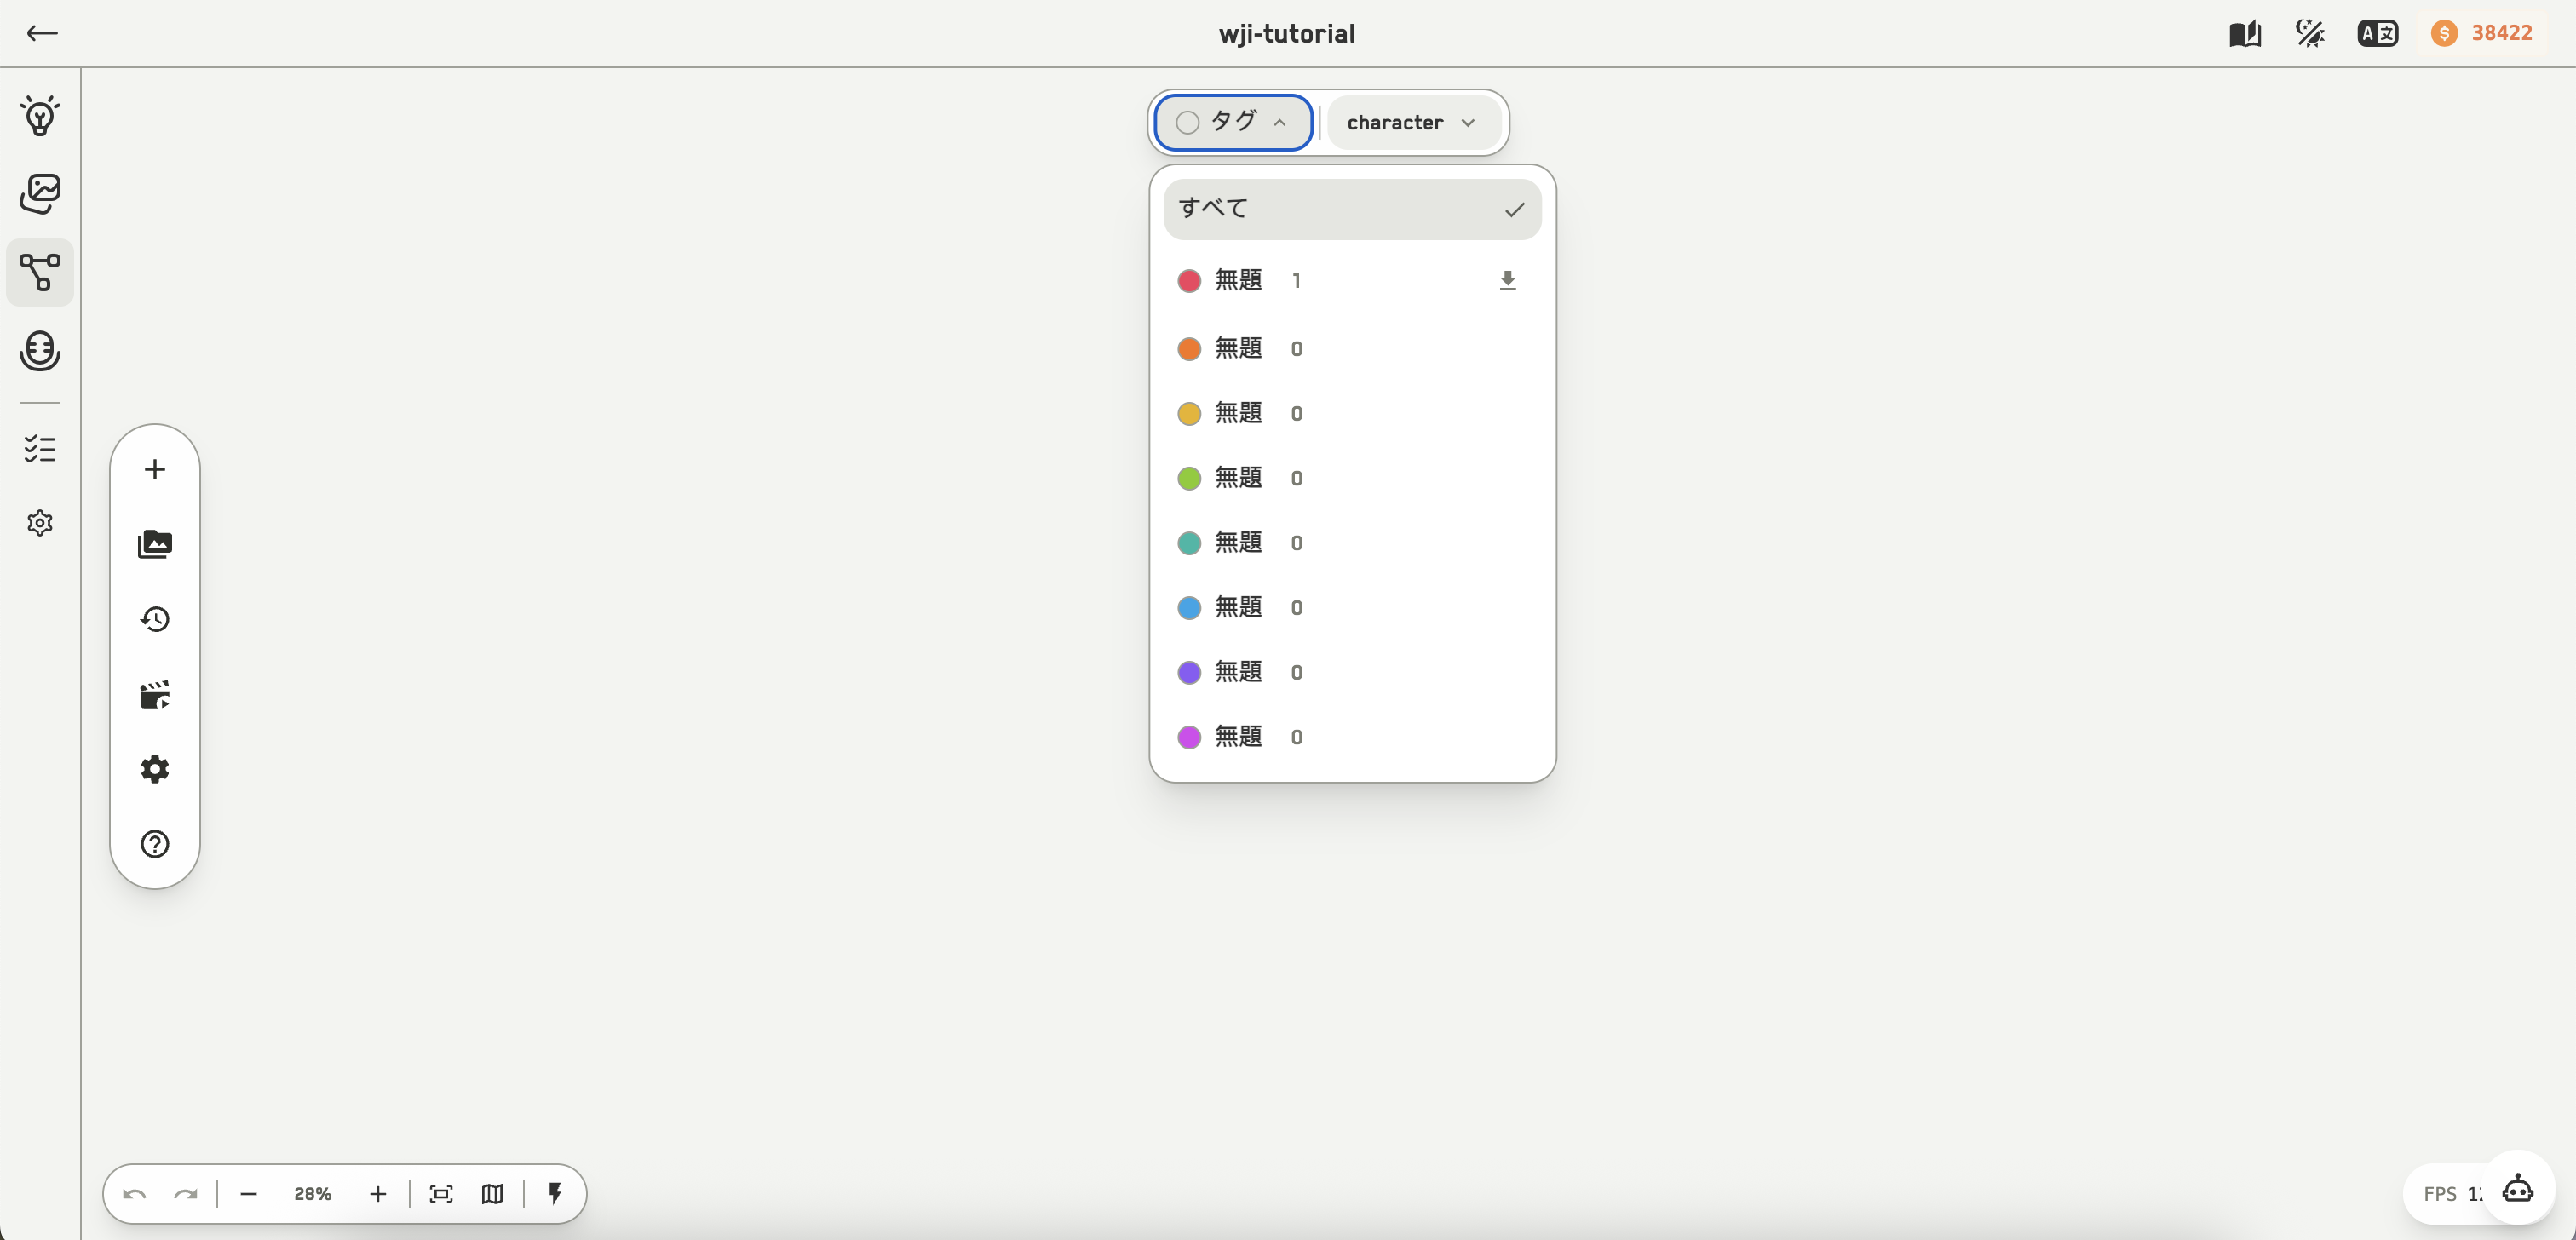Select the orange 無題 tag
This screenshot has height=1240, width=2576.
(1352, 349)
